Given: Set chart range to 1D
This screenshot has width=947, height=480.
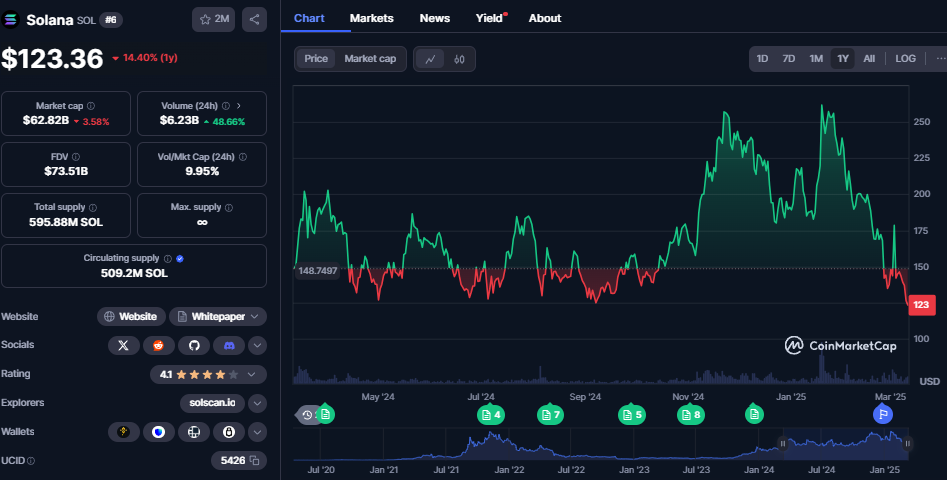Looking at the screenshot, I should point(762,59).
